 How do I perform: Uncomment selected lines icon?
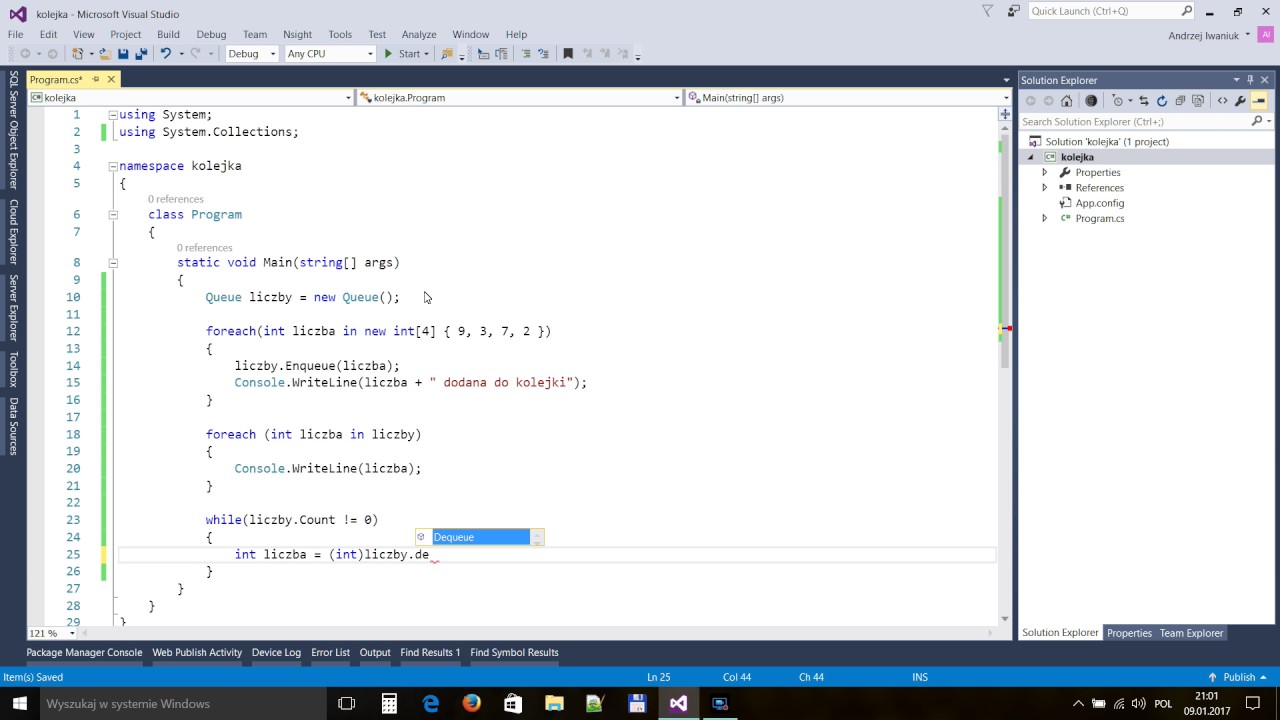543,54
